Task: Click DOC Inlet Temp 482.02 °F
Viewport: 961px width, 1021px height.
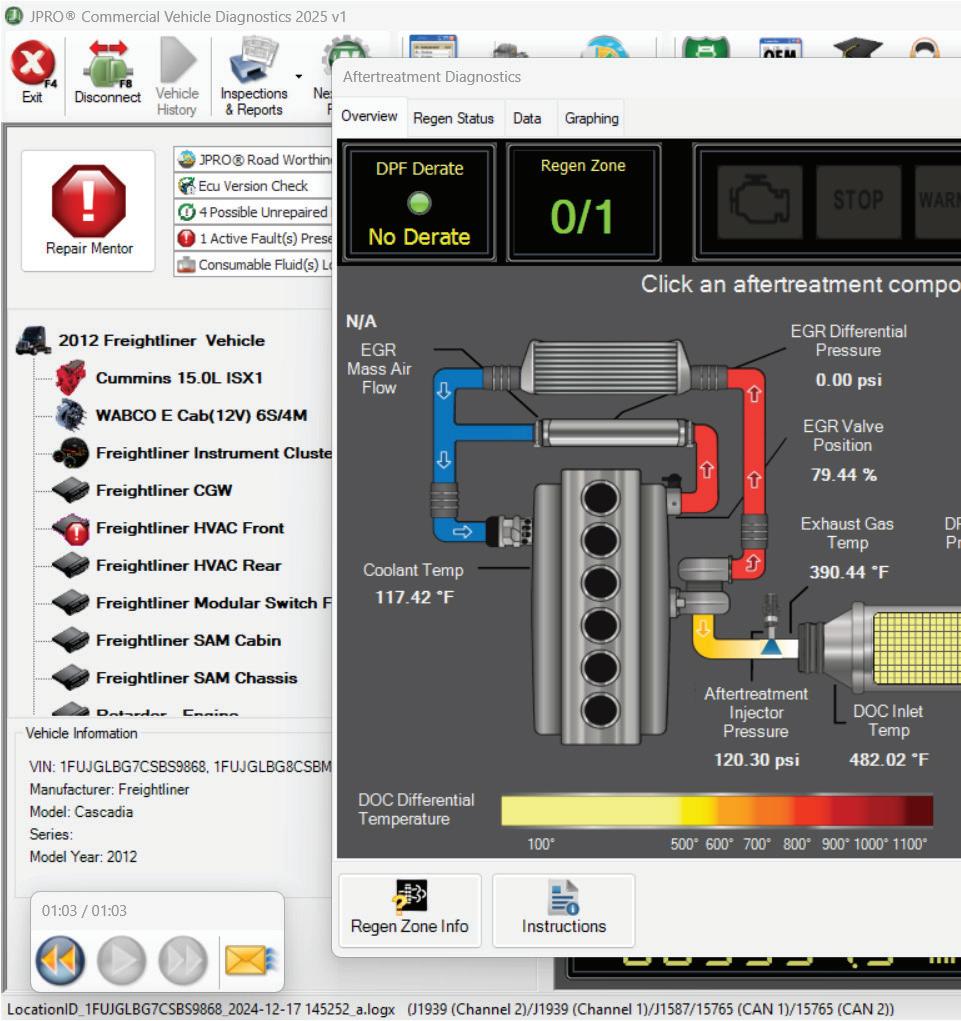Action: tap(889, 760)
